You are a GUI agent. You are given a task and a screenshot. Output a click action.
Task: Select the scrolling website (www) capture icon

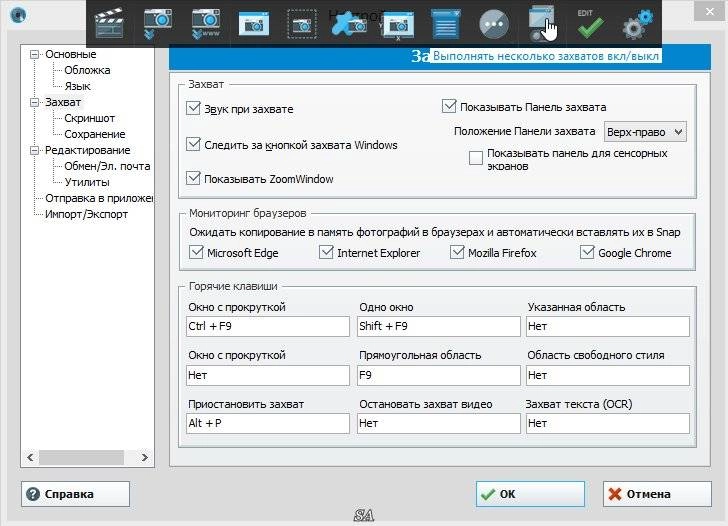(206, 23)
